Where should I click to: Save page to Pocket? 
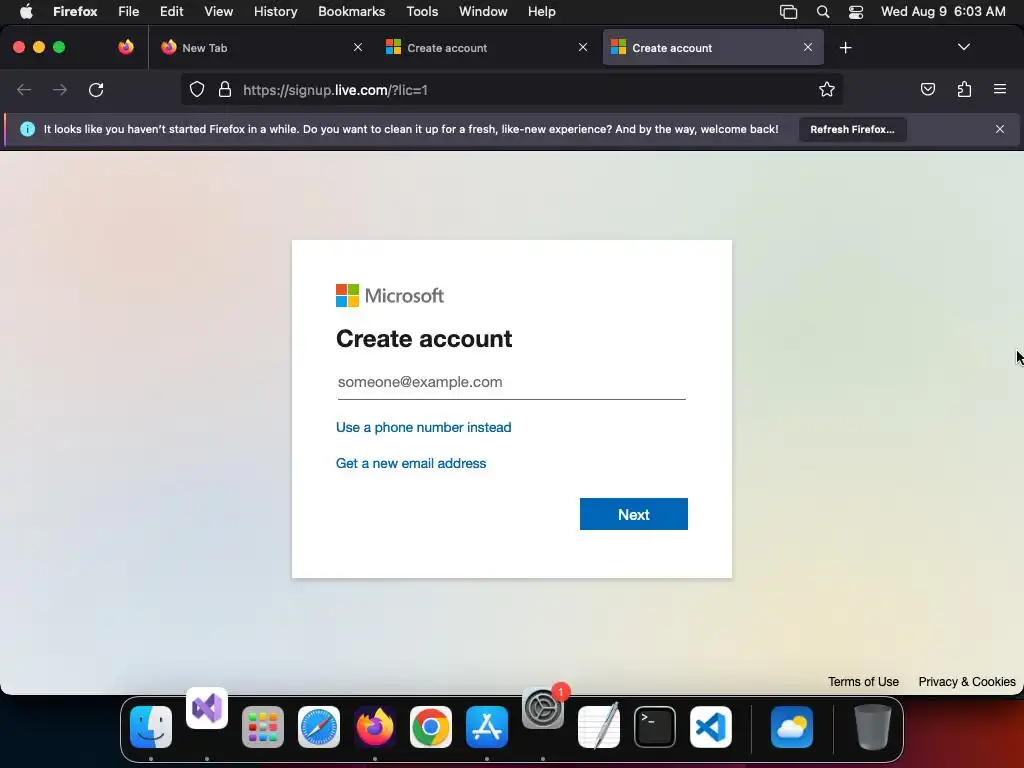pyautogui.click(x=927, y=89)
